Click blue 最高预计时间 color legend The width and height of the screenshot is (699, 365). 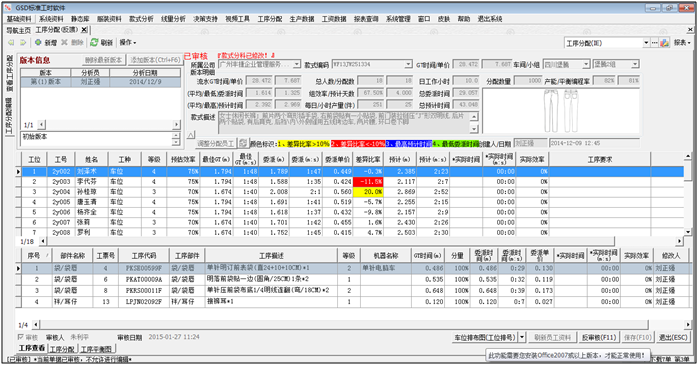(x=408, y=144)
